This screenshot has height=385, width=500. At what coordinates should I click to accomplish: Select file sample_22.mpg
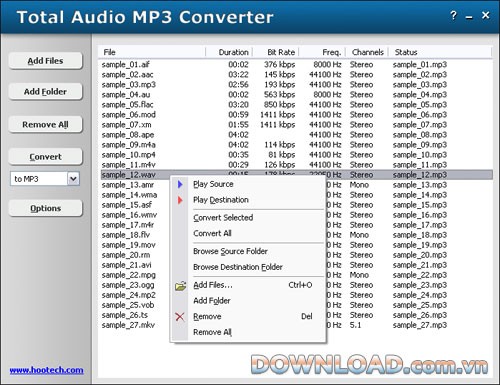129,275
